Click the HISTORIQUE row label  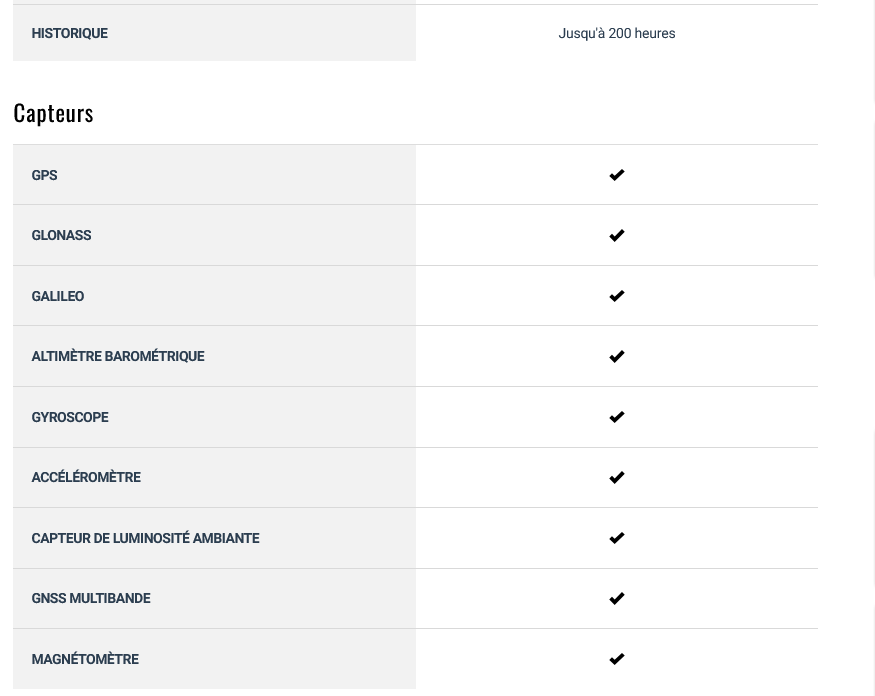69,33
